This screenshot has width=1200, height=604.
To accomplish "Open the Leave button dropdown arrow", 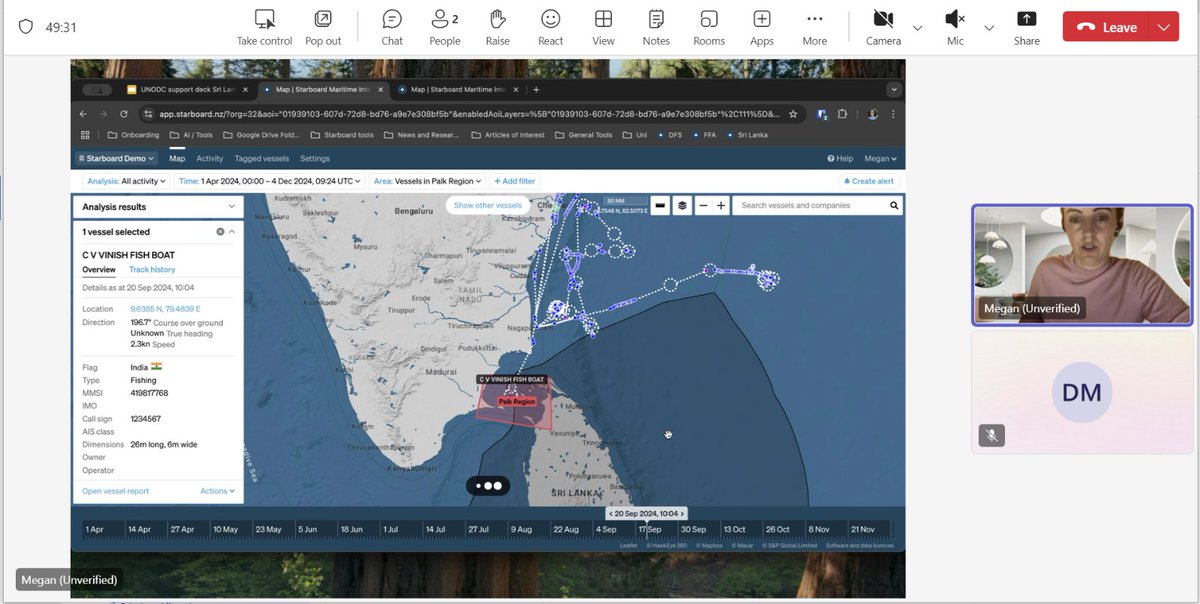I will (1163, 27).
